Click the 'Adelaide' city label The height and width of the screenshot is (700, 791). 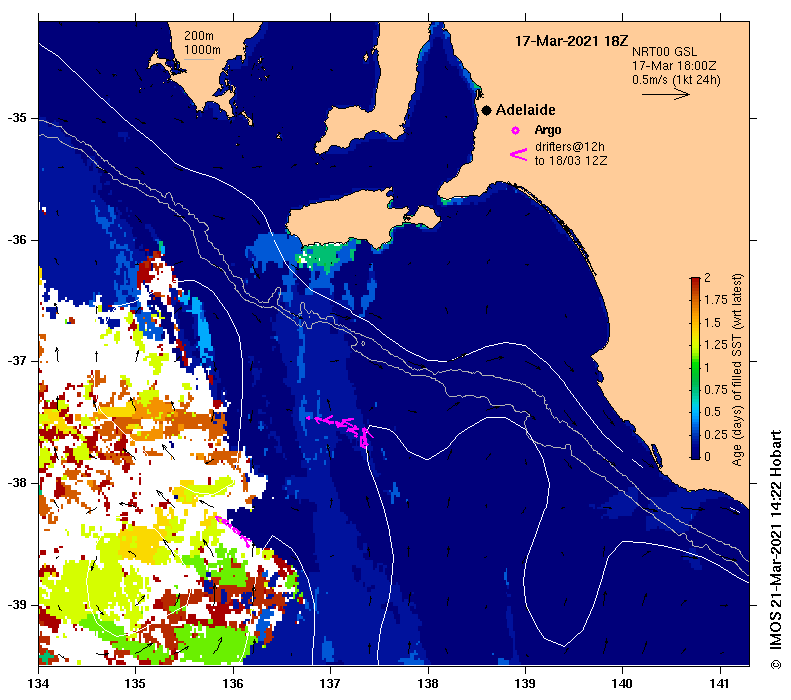click(x=526, y=110)
